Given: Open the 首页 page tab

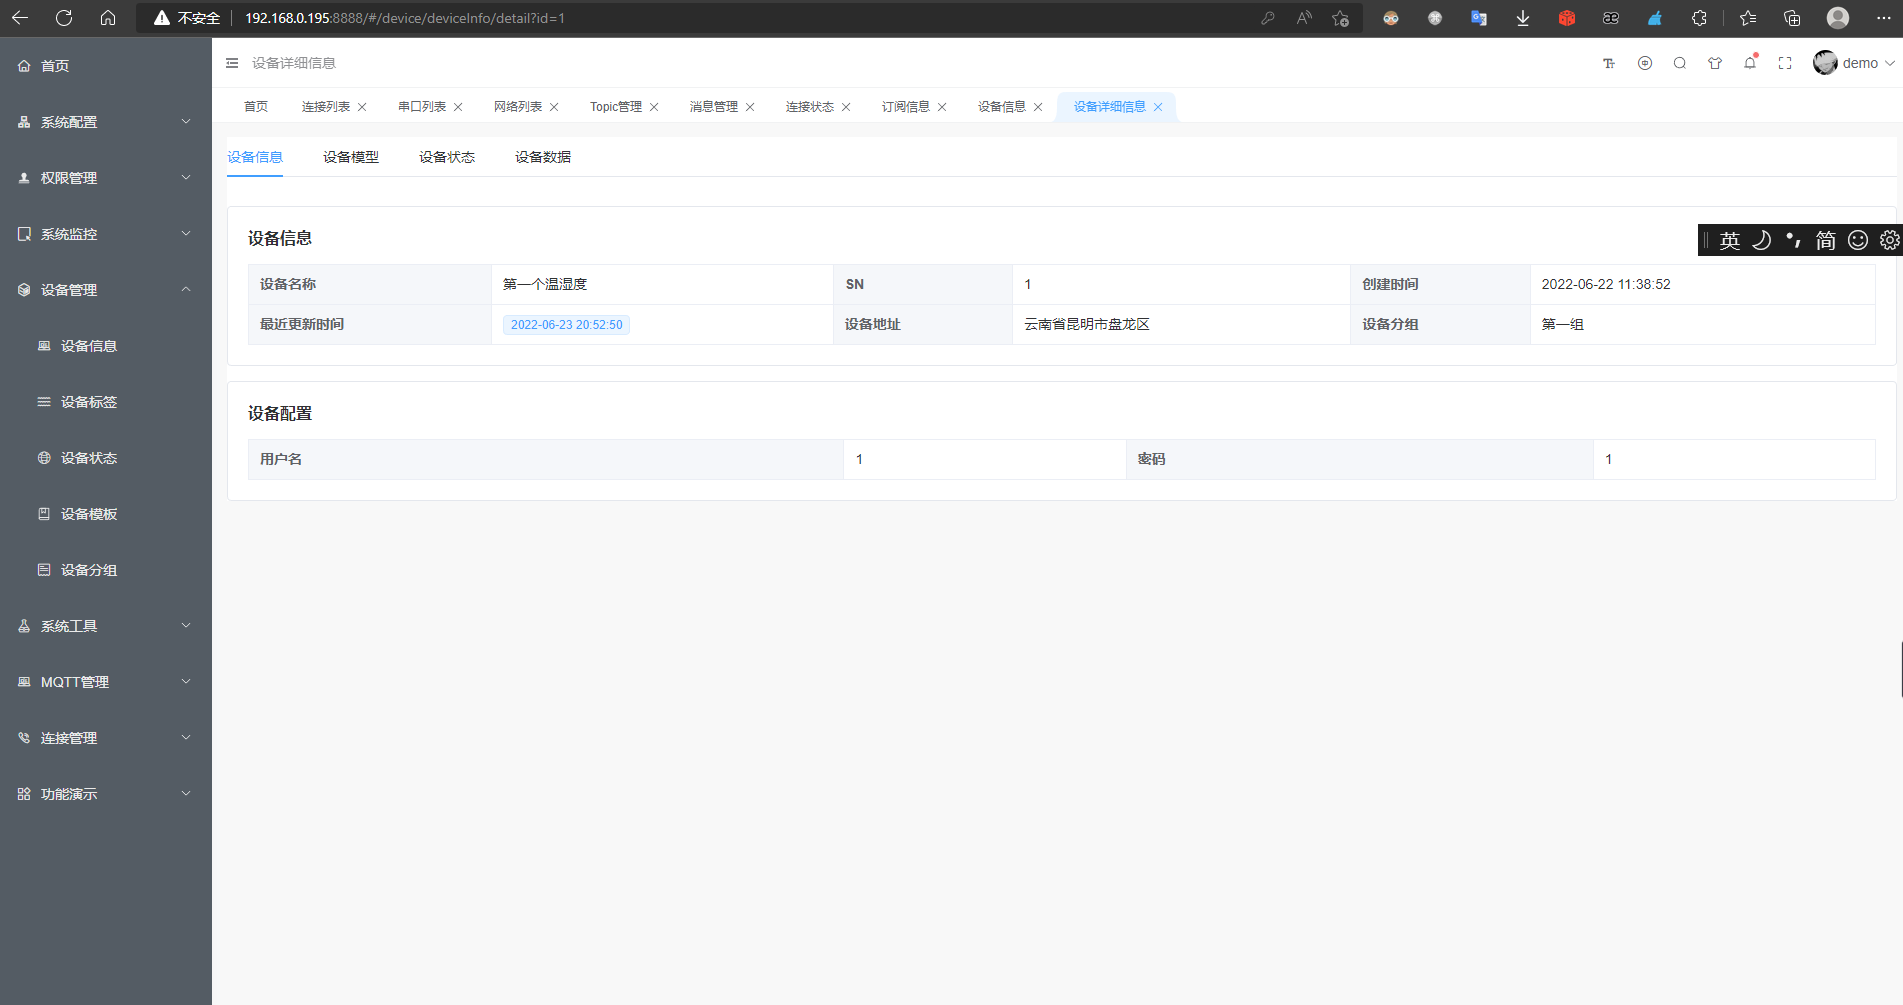Looking at the screenshot, I should (256, 107).
